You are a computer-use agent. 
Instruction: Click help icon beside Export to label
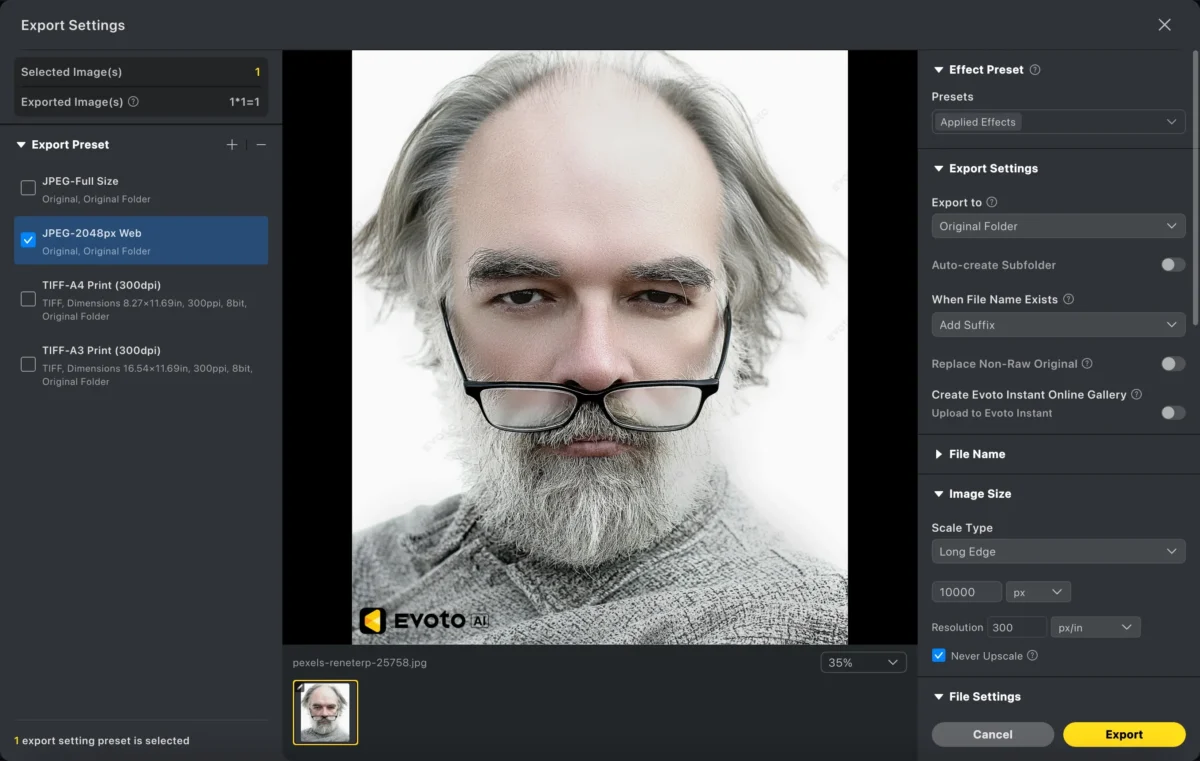tap(992, 202)
